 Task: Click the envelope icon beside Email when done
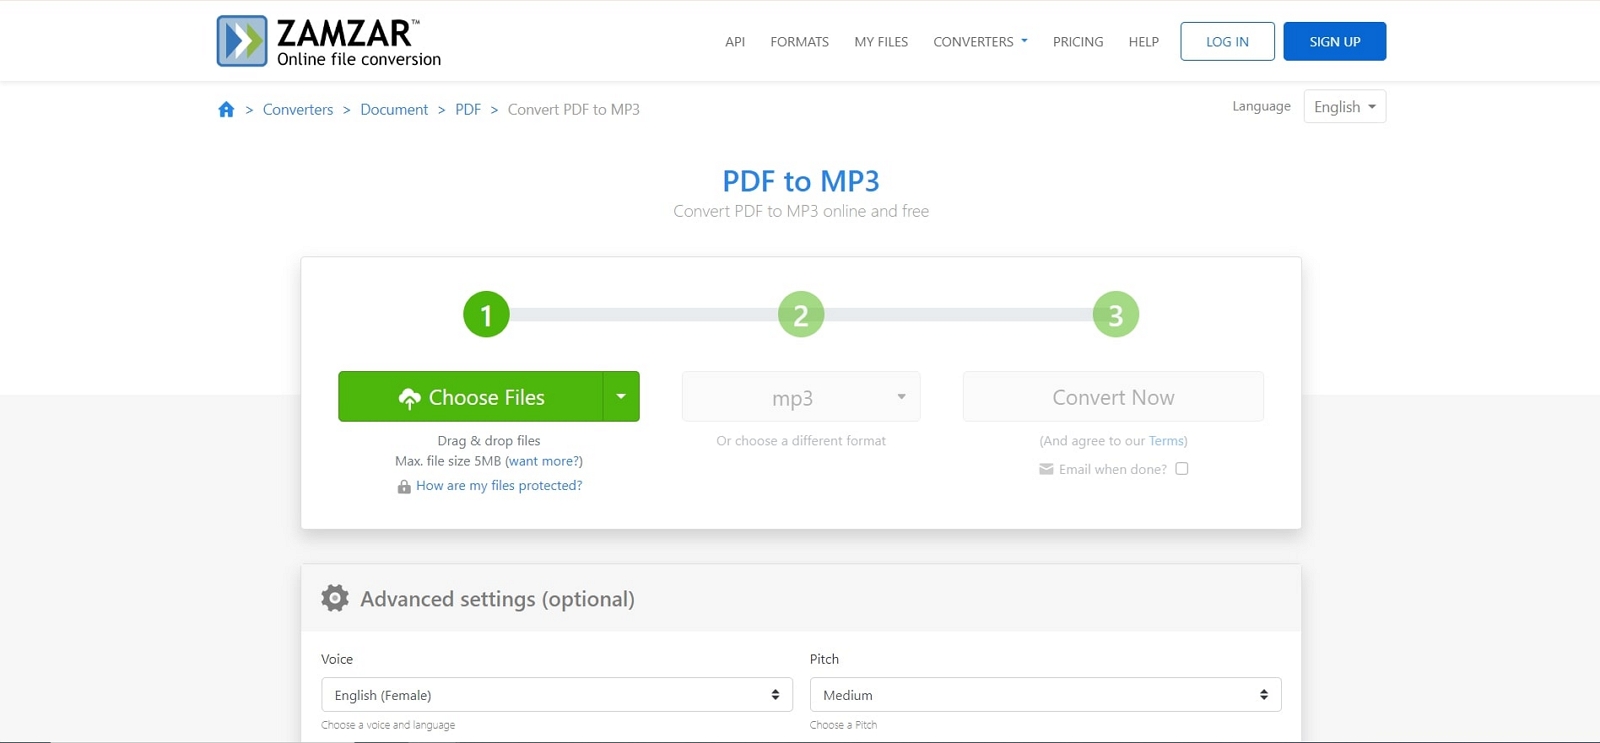pyautogui.click(x=1046, y=469)
